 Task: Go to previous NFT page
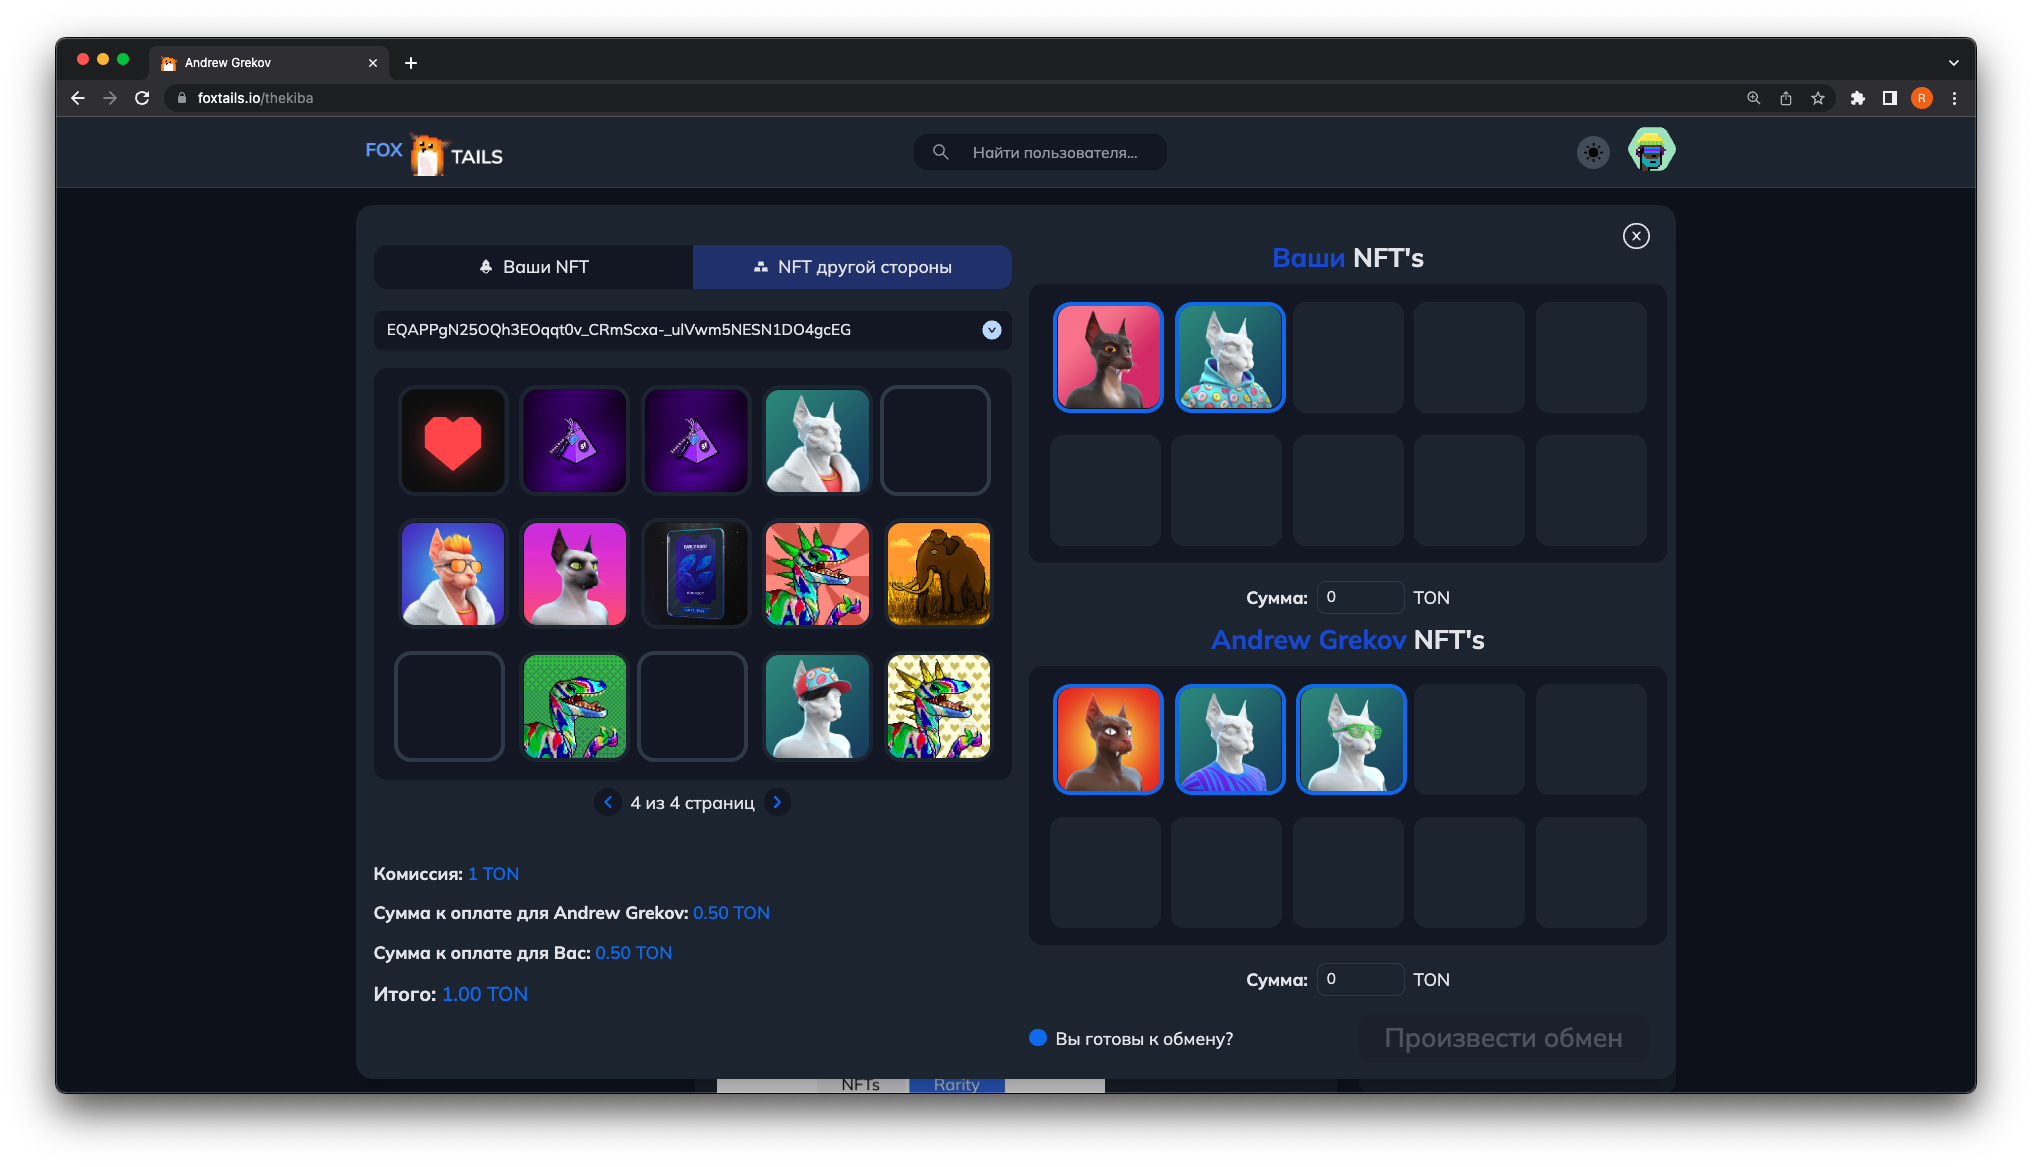[608, 802]
